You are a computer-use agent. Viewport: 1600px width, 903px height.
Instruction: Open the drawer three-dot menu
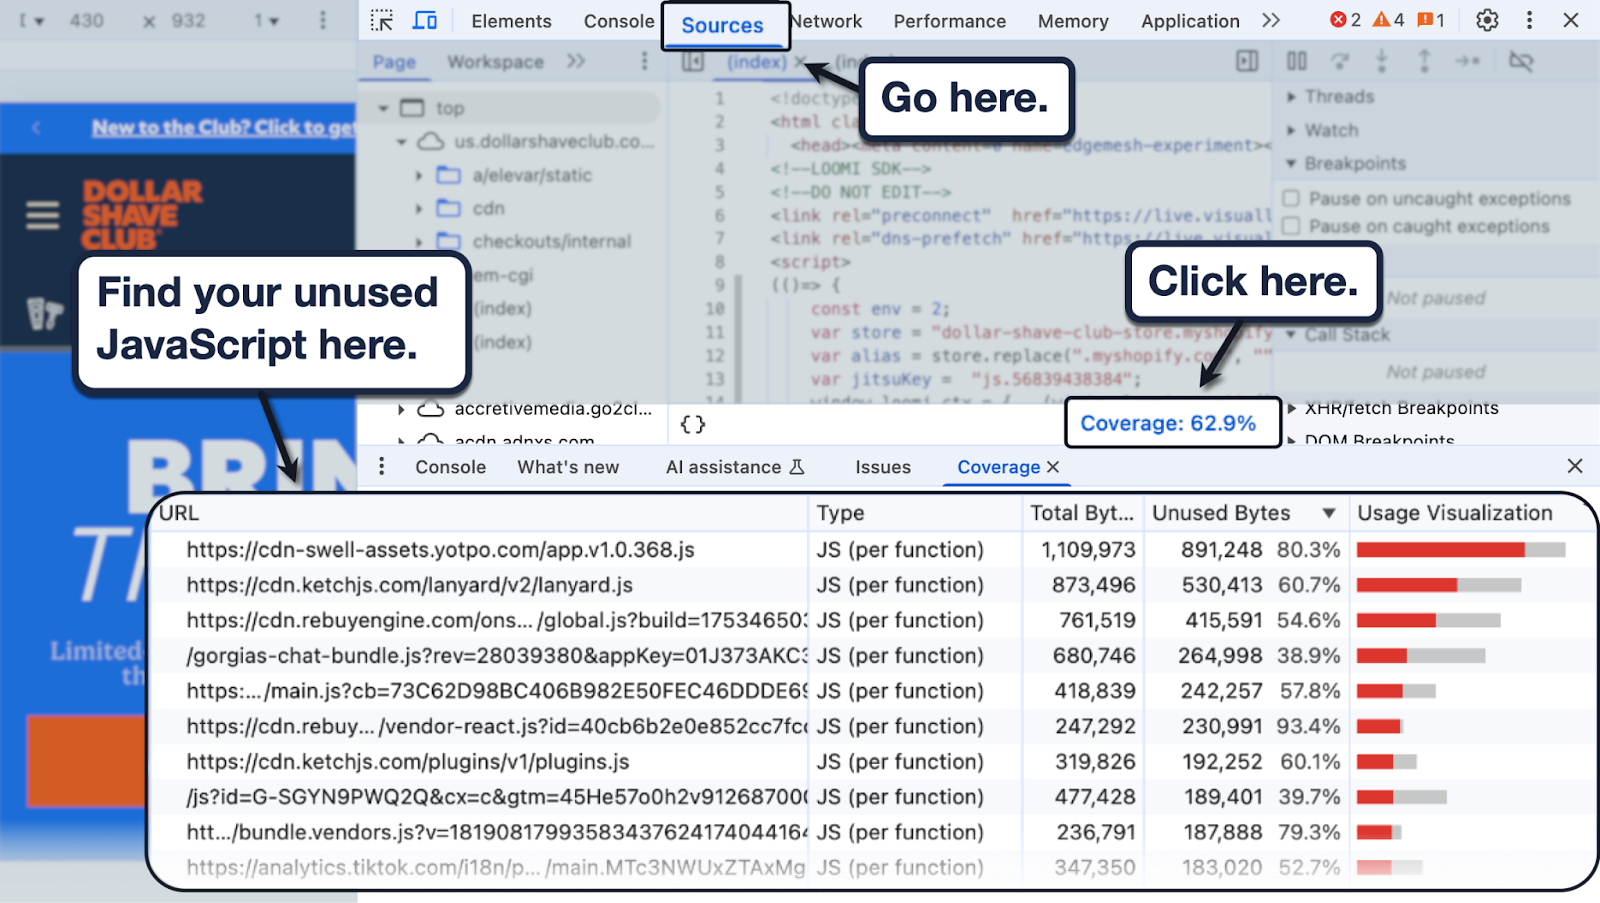381,467
